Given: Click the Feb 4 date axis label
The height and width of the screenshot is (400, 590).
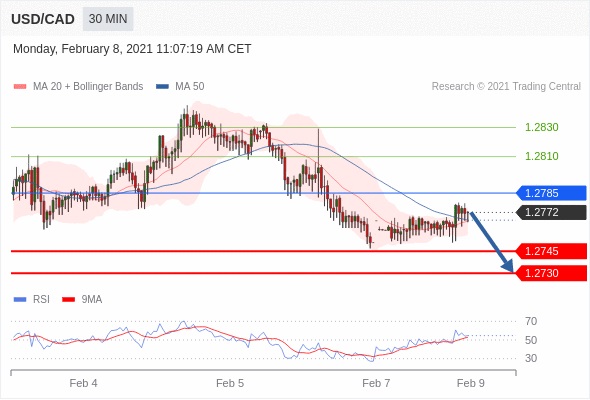Looking at the screenshot, I should (x=83, y=383).
